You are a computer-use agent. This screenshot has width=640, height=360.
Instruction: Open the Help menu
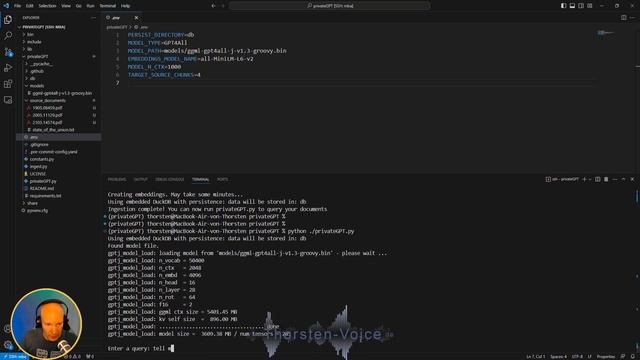(125, 6)
